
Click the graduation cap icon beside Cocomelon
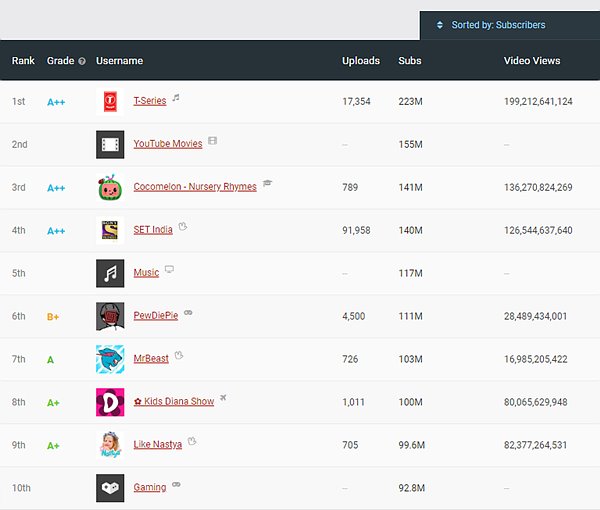coord(267,183)
